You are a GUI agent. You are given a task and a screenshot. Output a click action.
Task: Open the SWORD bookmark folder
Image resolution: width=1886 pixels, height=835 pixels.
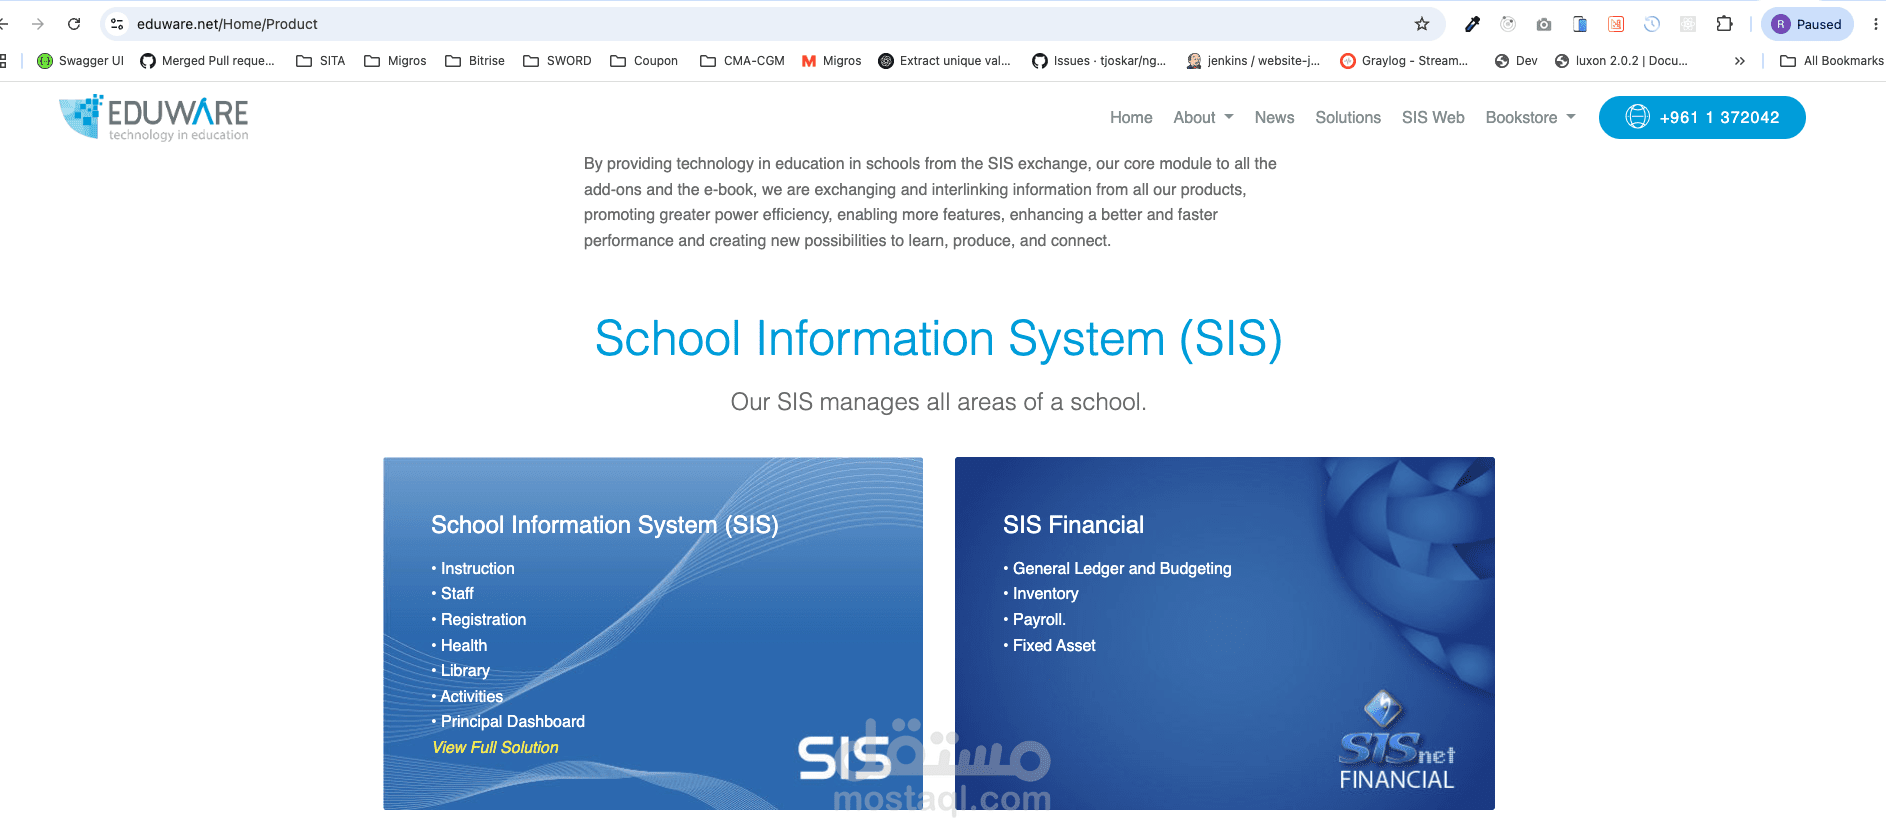pyautogui.click(x=557, y=61)
